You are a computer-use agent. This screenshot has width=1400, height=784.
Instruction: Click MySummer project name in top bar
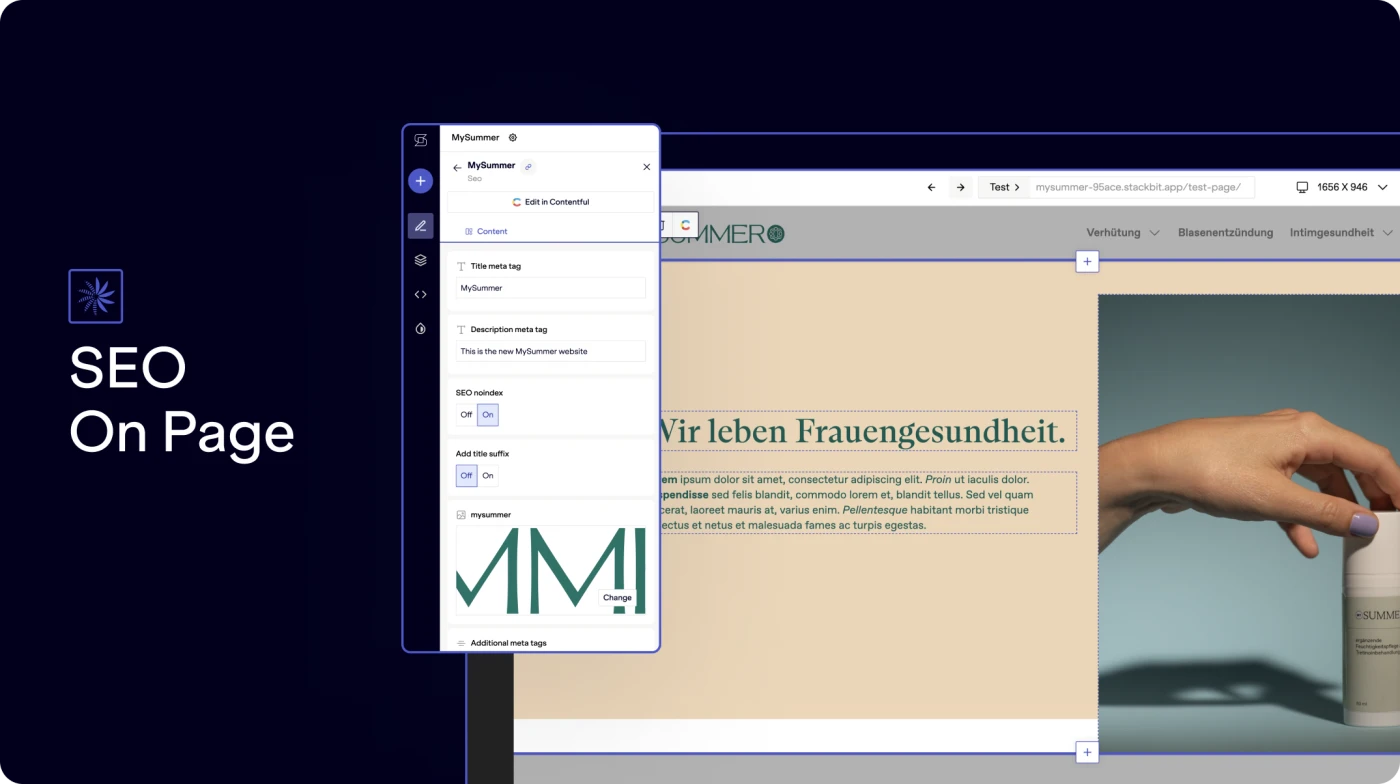(475, 138)
